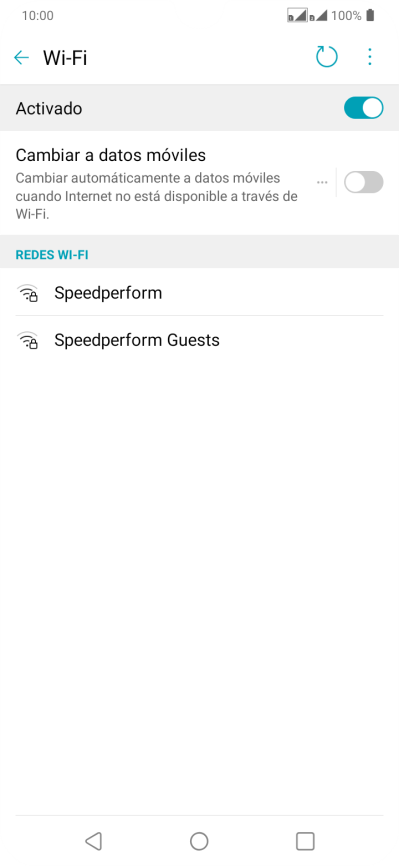Tap the locked Wi-Fi icon for Speedperform
Image resolution: width=399 pixels, height=866 pixels.
click(x=28, y=293)
